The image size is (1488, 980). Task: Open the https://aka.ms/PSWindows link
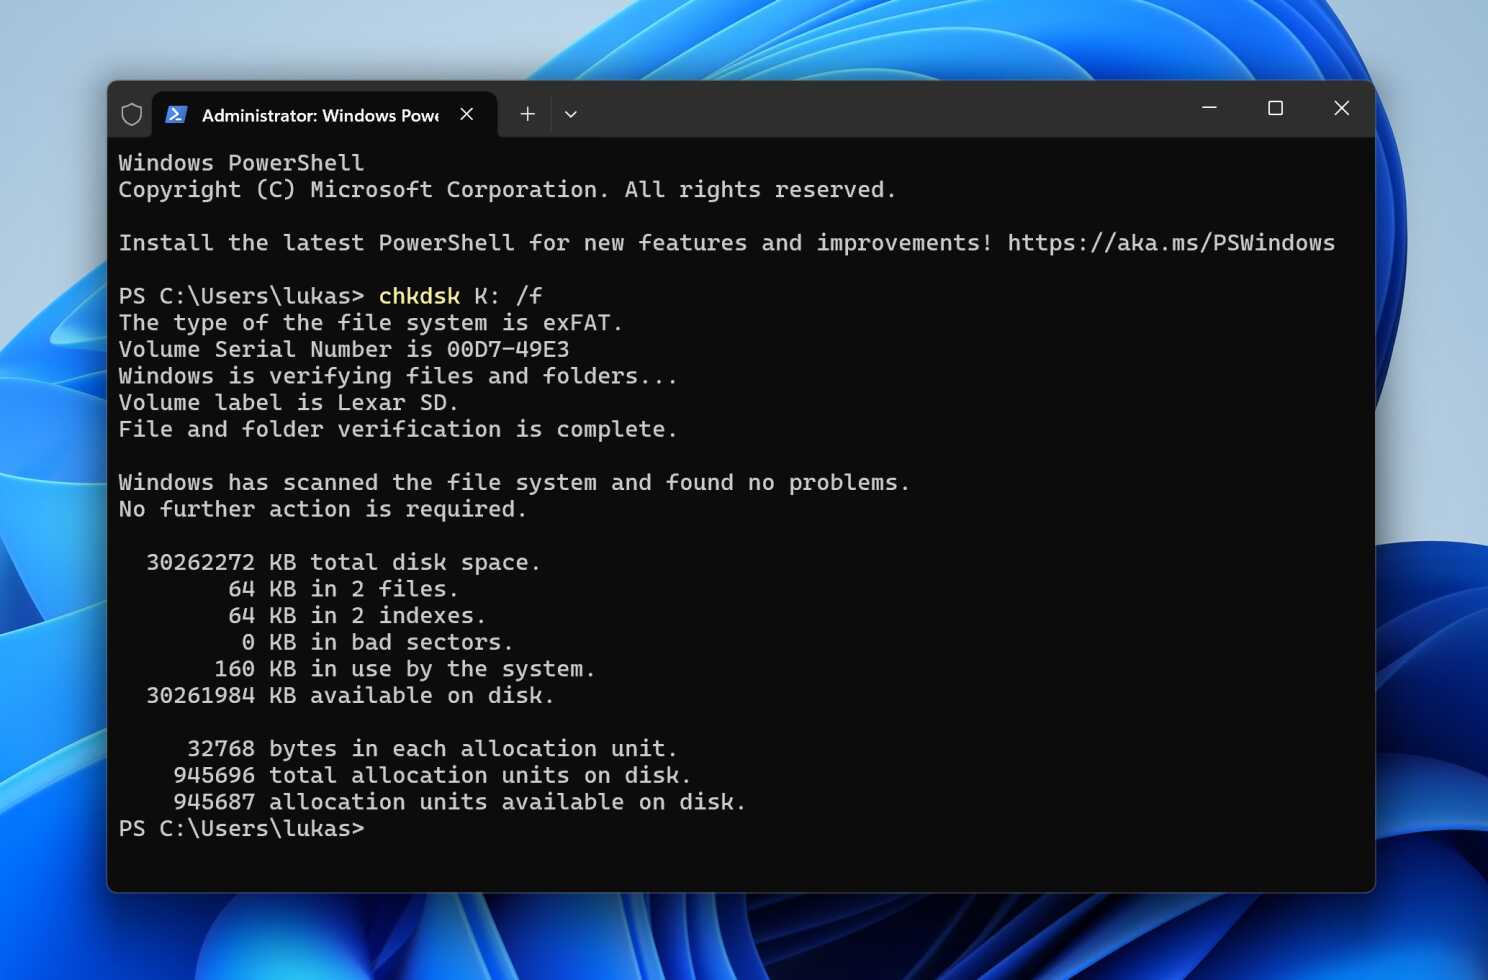click(x=1171, y=243)
